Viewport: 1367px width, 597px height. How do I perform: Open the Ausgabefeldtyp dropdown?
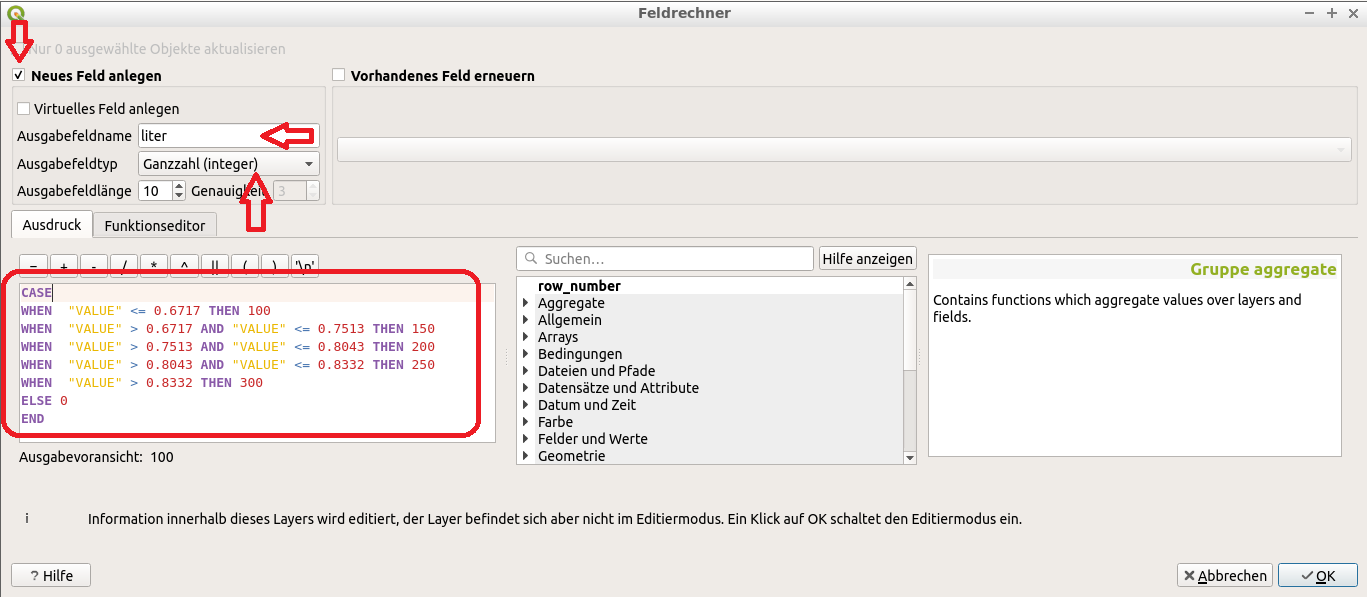click(x=229, y=164)
